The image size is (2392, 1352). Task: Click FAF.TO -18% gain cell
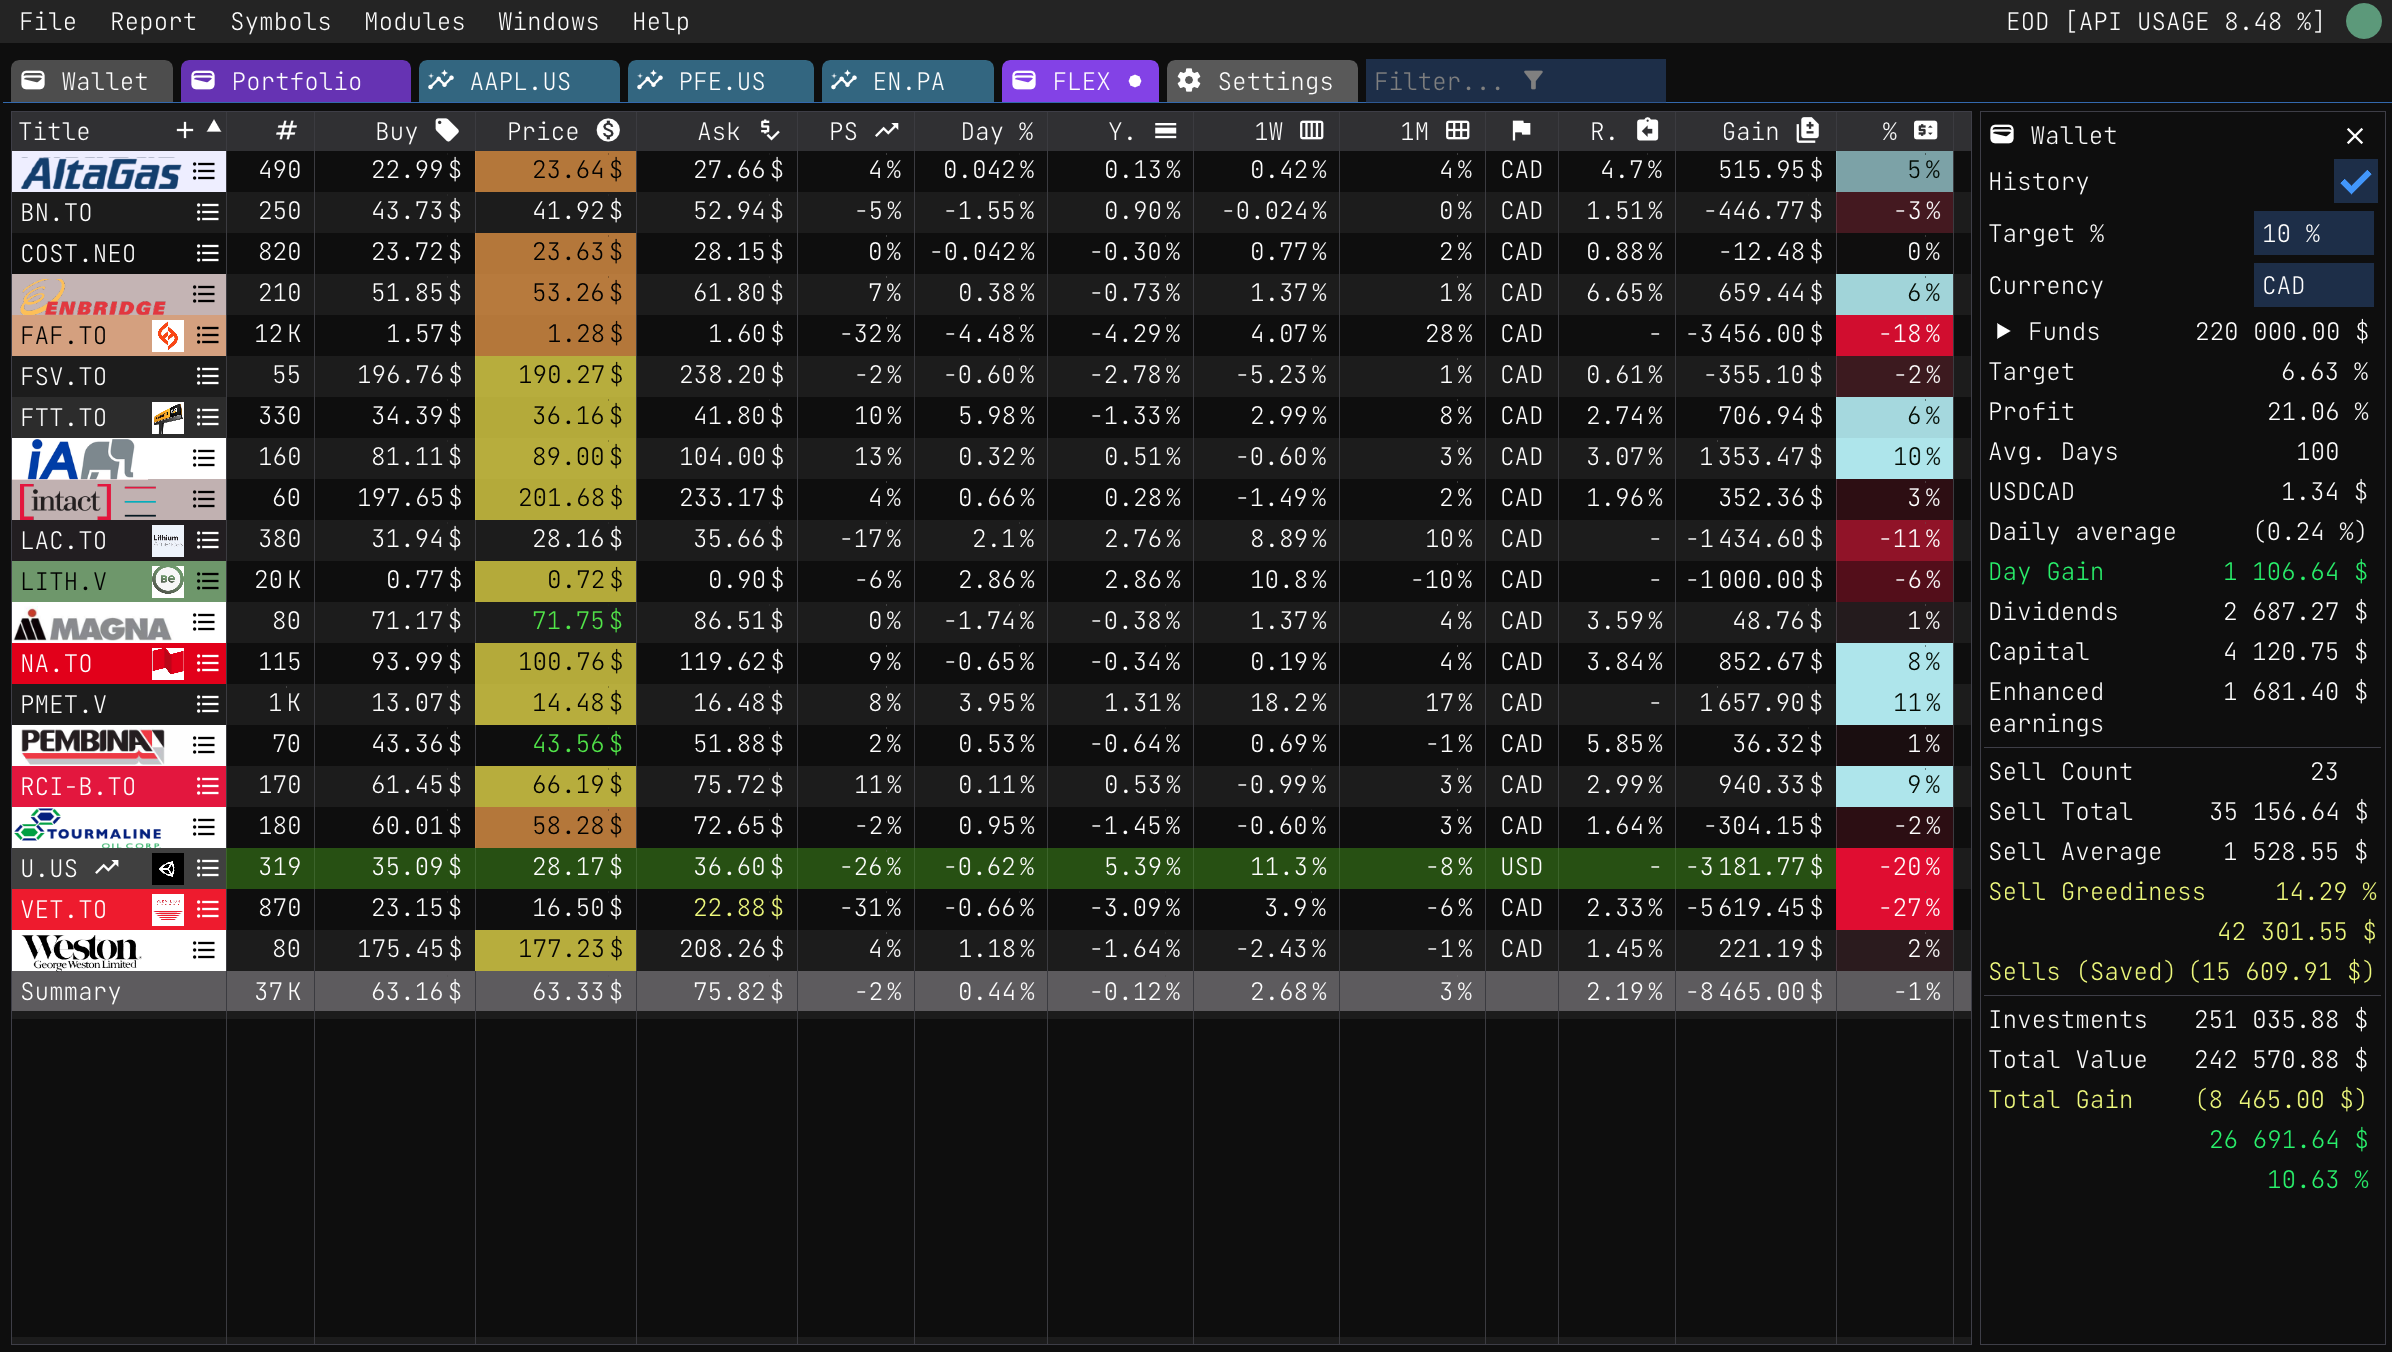click(x=1895, y=335)
